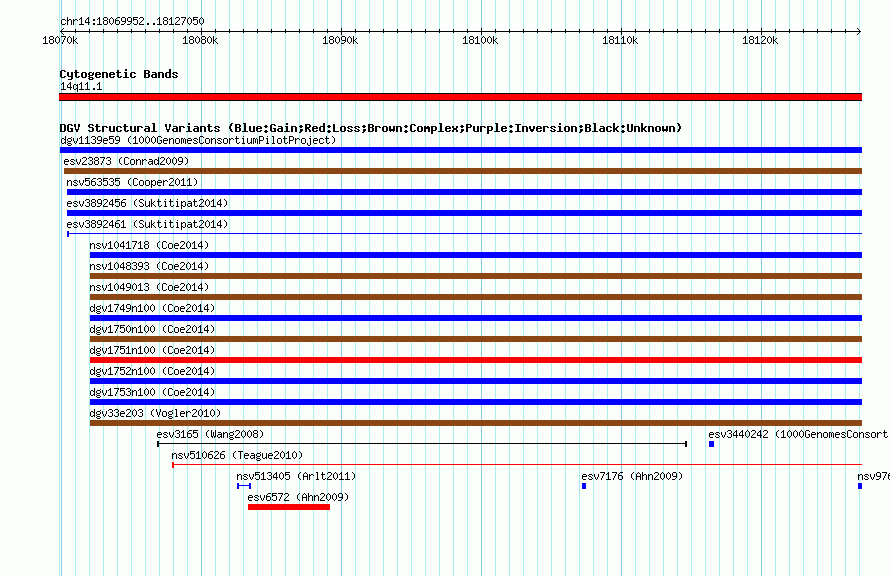Open dgv1753n100 (Coe2014) label
This screenshot has width=890, height=576.
[x=152, y=392]
